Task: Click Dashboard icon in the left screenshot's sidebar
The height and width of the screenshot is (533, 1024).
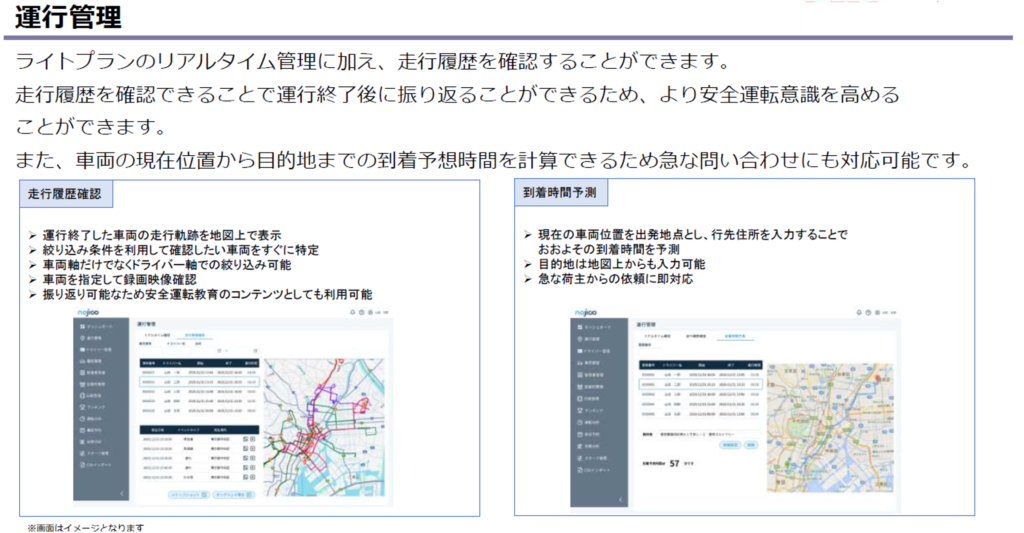Action: [x=81, y=325]
